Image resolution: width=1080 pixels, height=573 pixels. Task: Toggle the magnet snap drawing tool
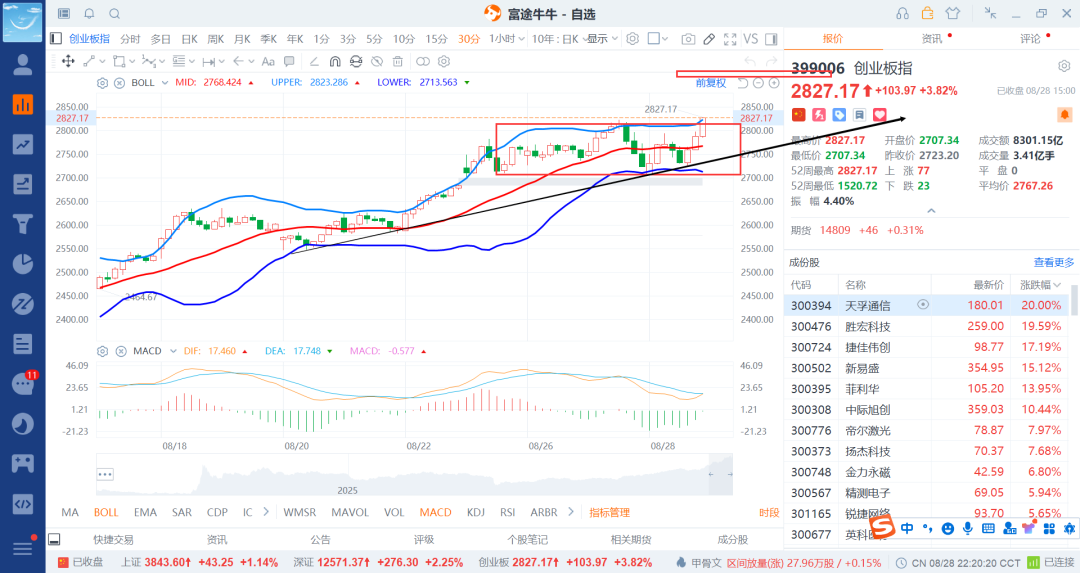335,61
